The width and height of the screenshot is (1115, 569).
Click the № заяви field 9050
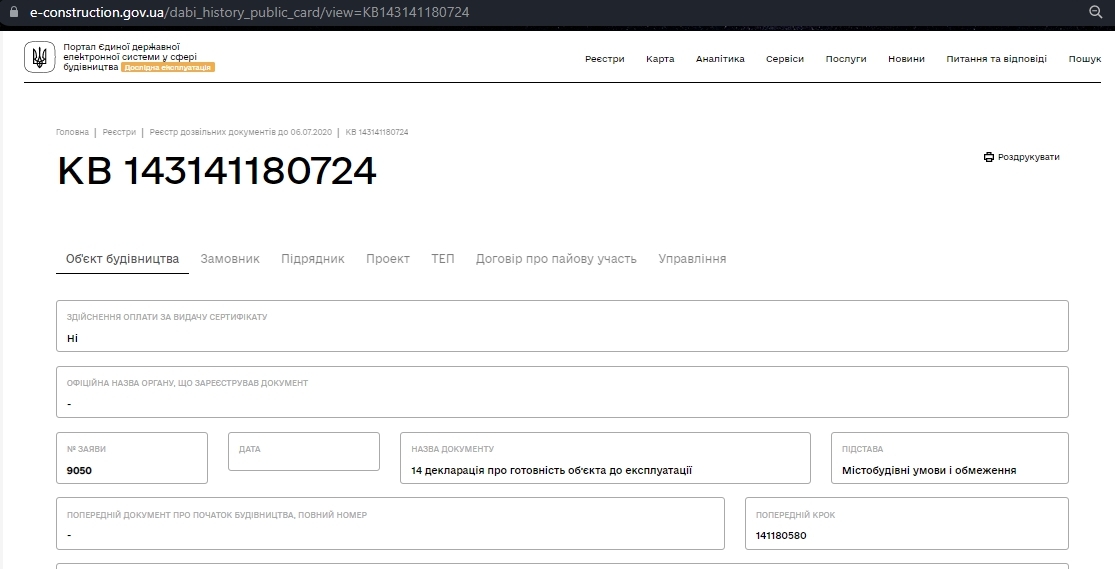click(132, 458)
